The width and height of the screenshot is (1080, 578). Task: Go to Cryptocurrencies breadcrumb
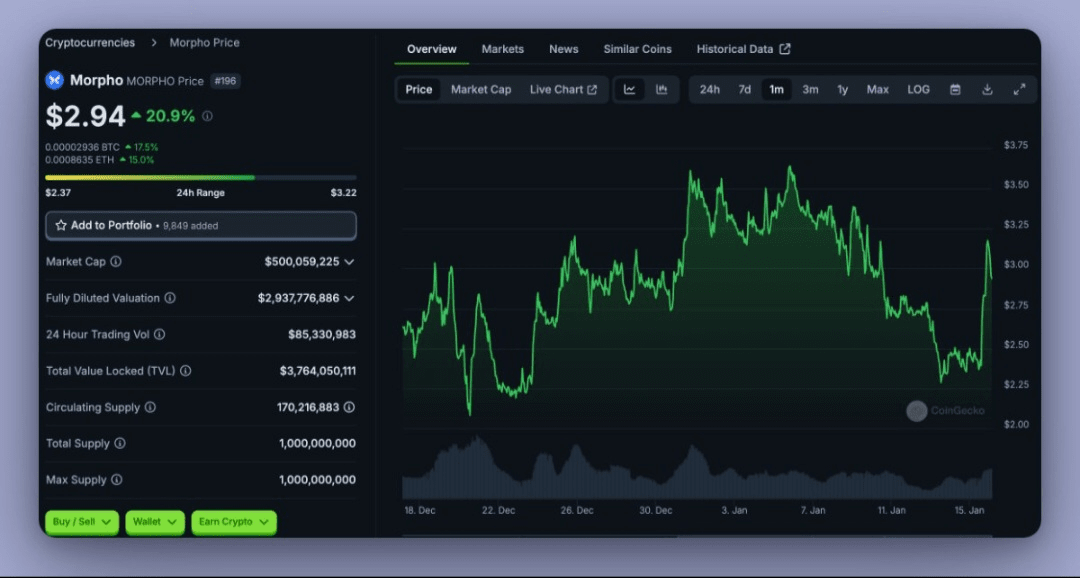click(x=90, y=43)
